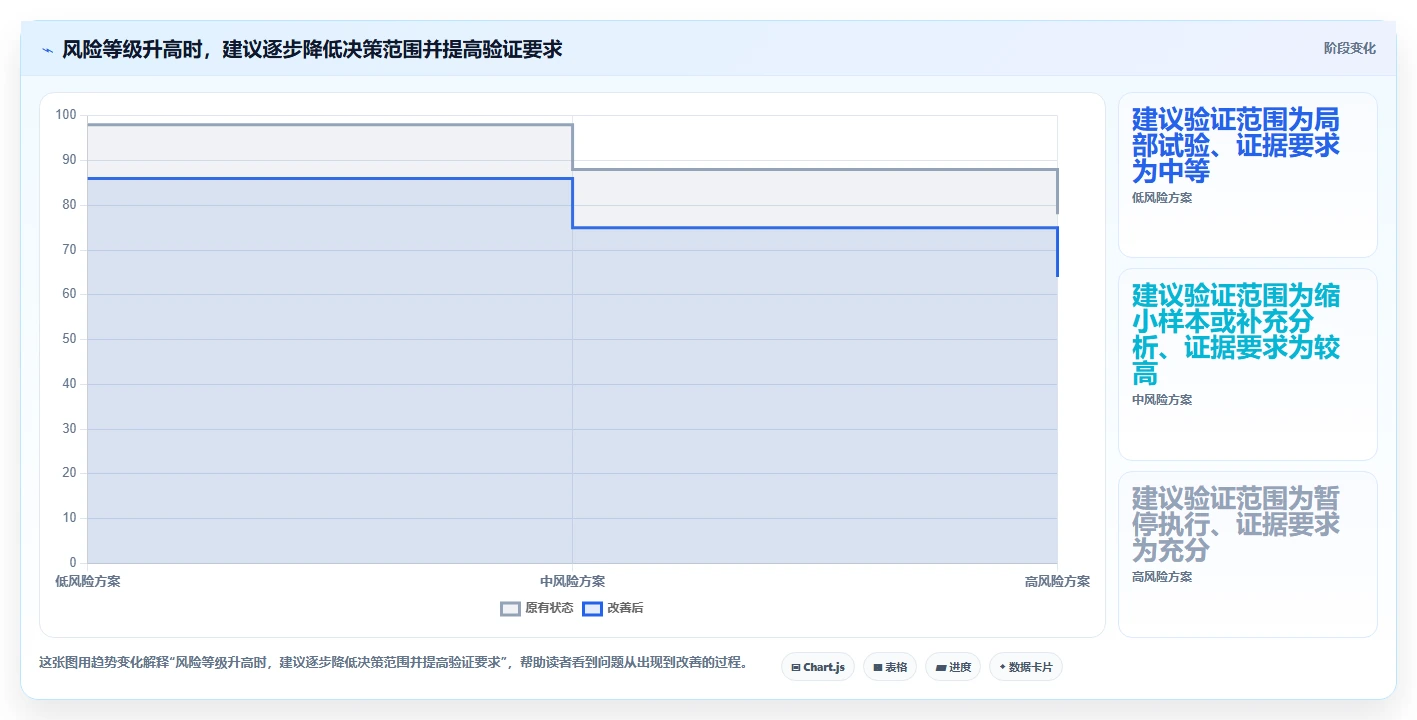Click the y-axis value 50

(x=69, y=339)
